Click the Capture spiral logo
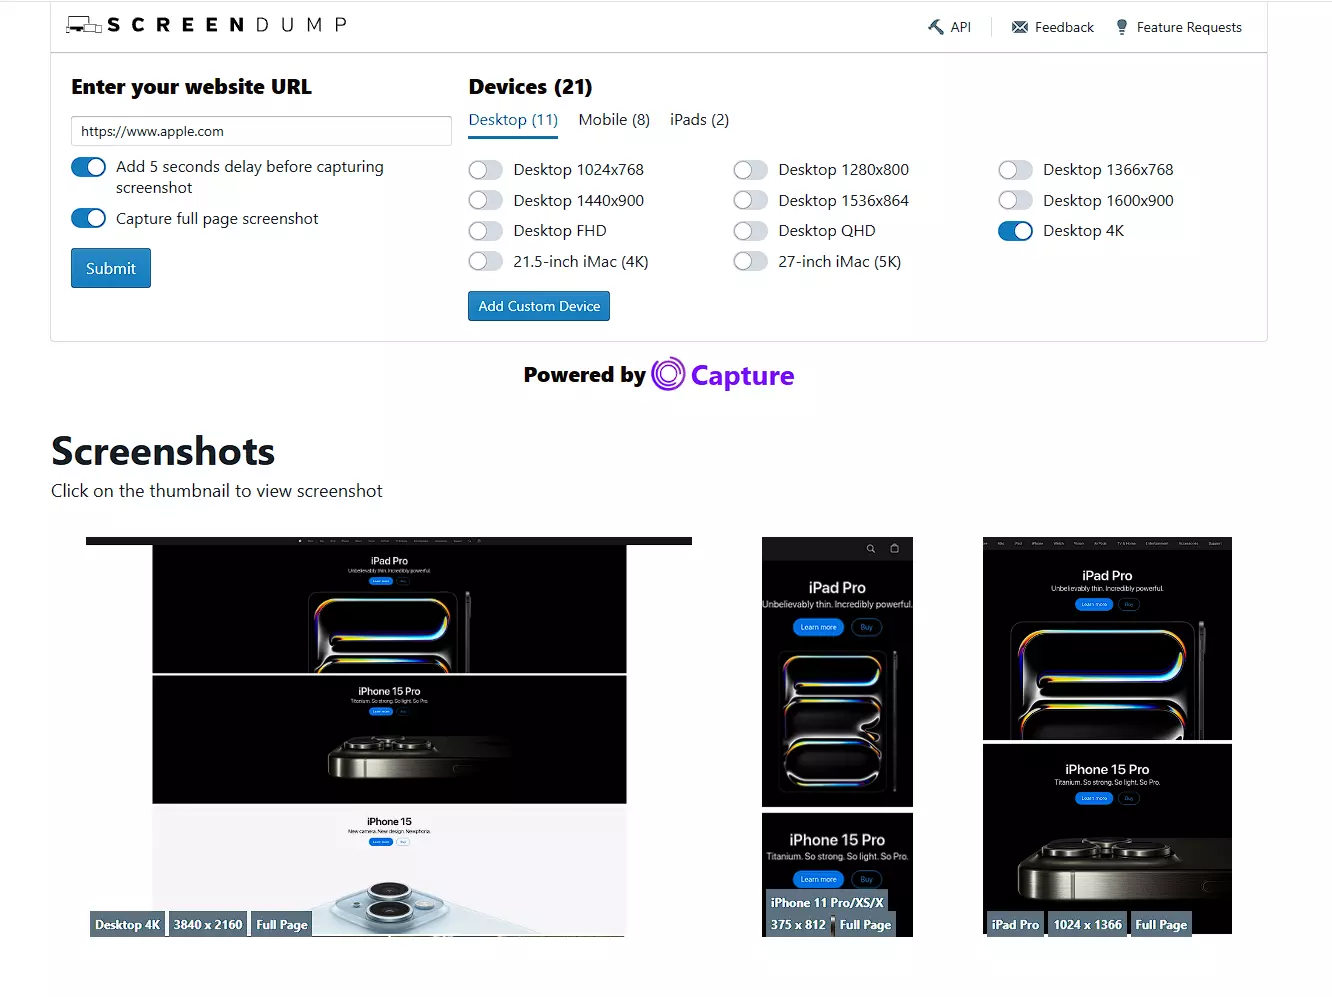This screenshot has height=997, width=1332. tap(668, 375)
